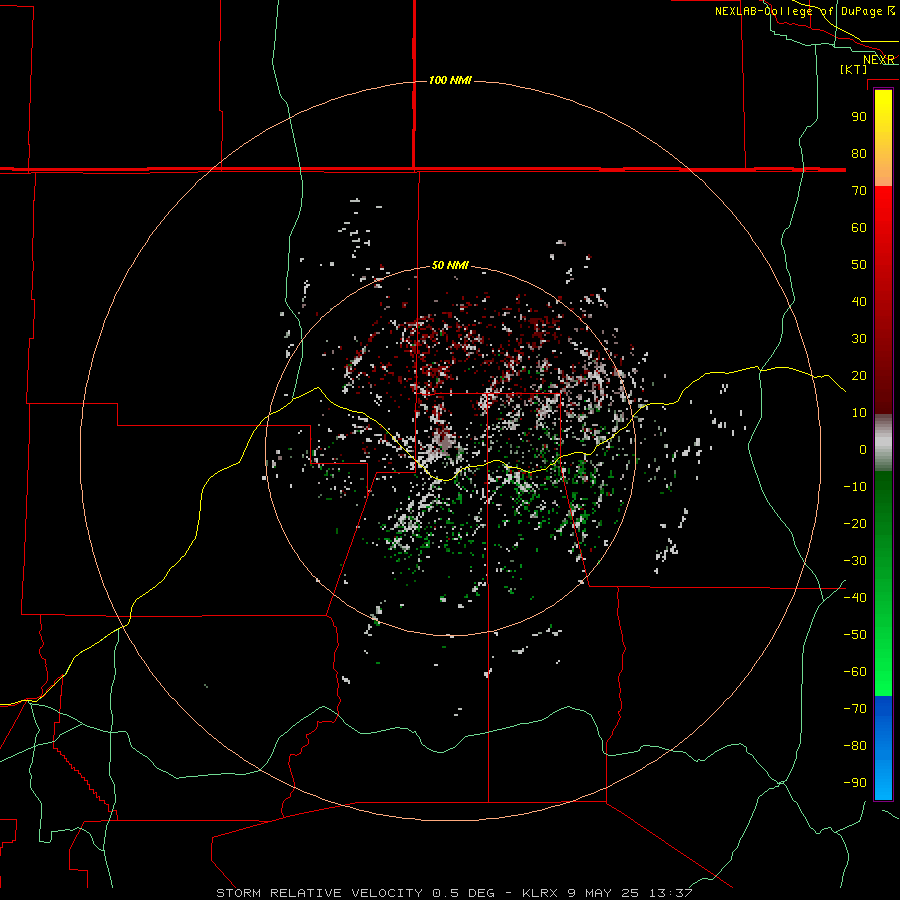Click the NEXR label above the scale
900x900 pixels.
tap(879, 60)
